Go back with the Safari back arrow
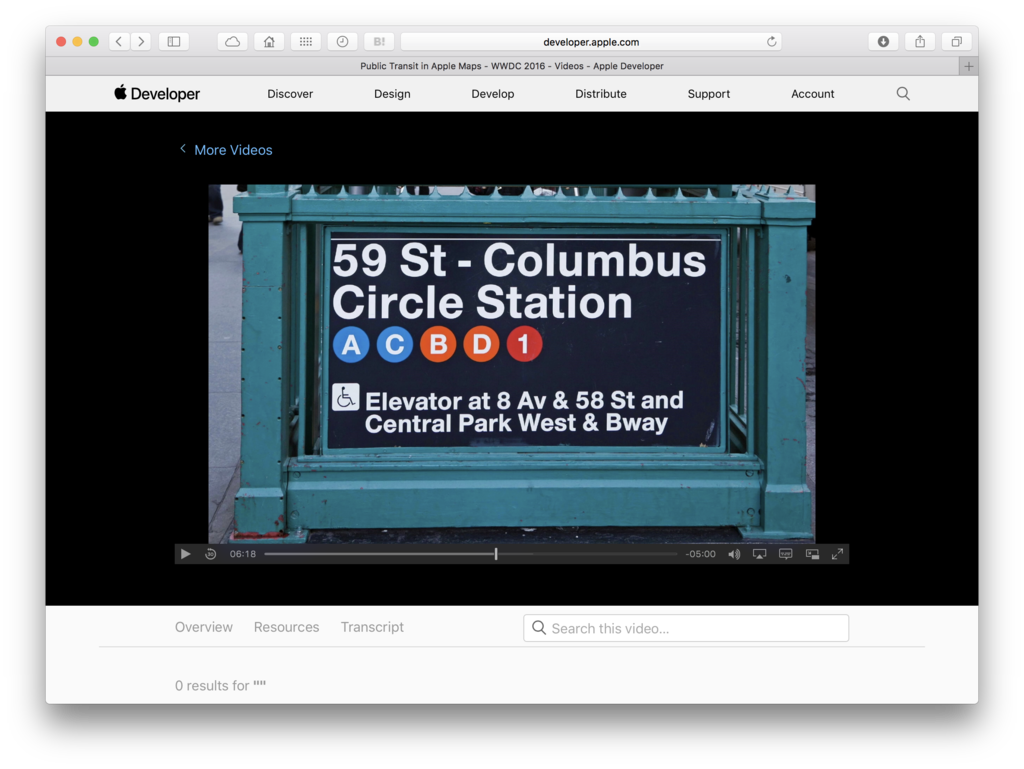The width and height of the screenshot is (1024, 769). (119, 42)
